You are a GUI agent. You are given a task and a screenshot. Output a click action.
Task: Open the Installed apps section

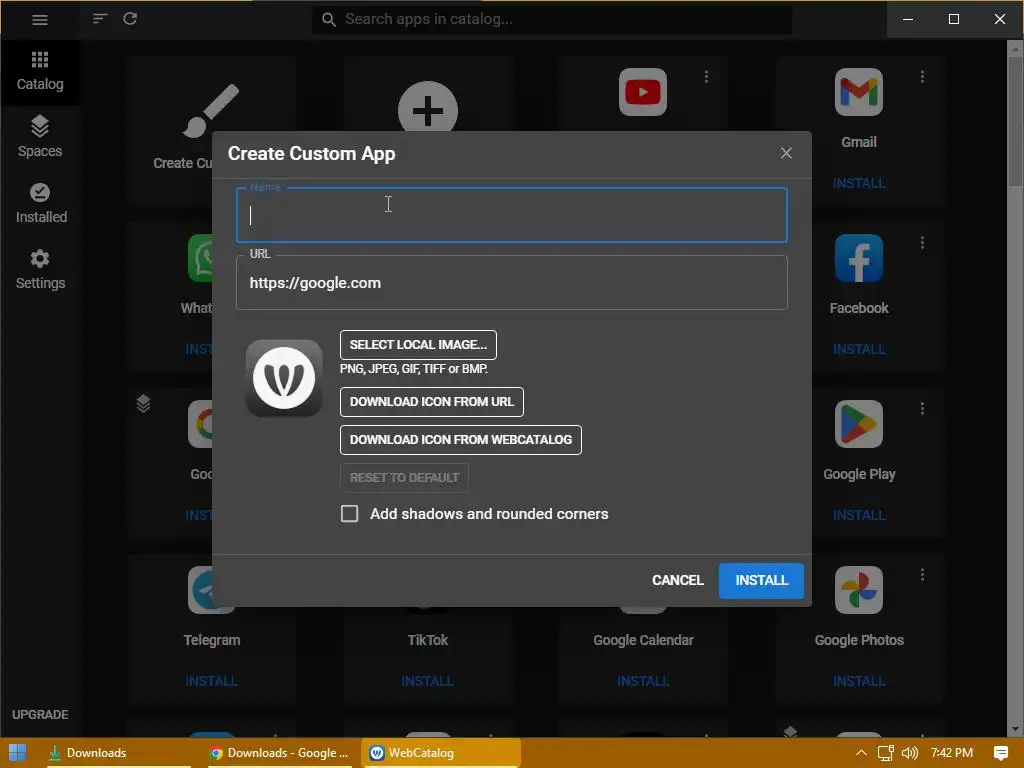tap(40, 203)
